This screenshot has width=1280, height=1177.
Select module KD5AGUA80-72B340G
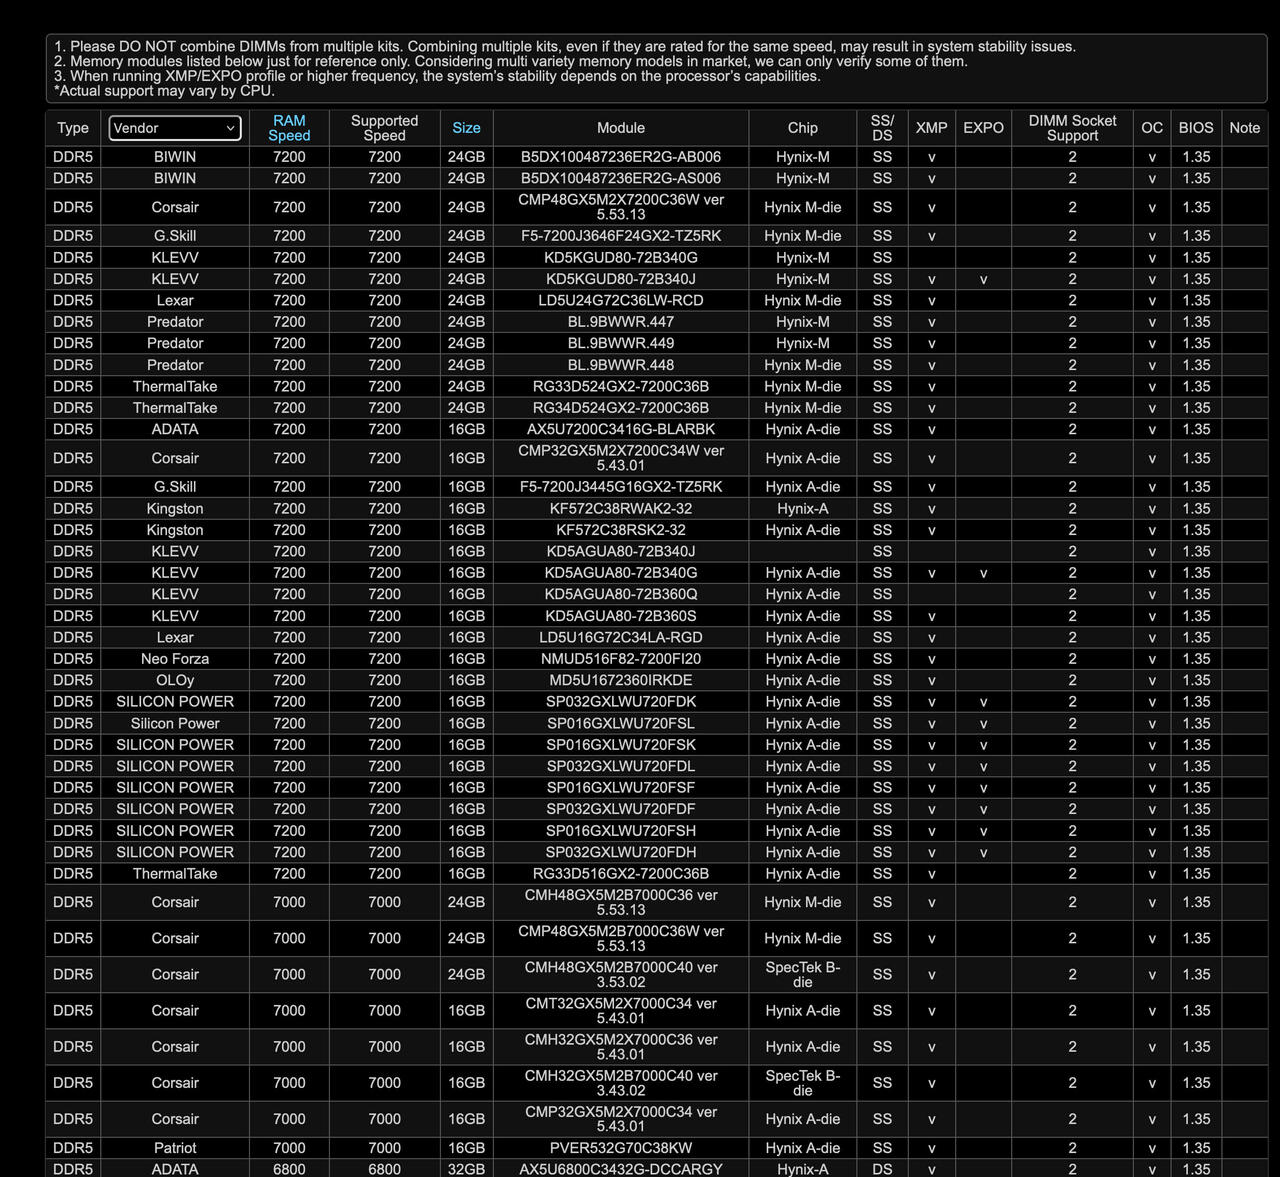(x=621, y=573)
